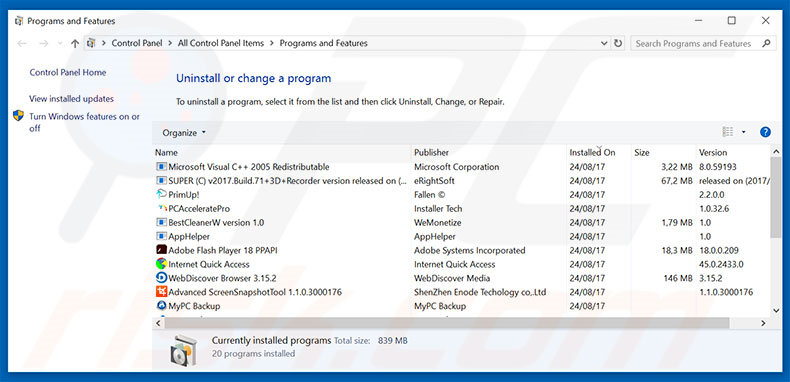The image size is (790, 382).
Task: Go back using the Back arrow
Action: (22, 43)
